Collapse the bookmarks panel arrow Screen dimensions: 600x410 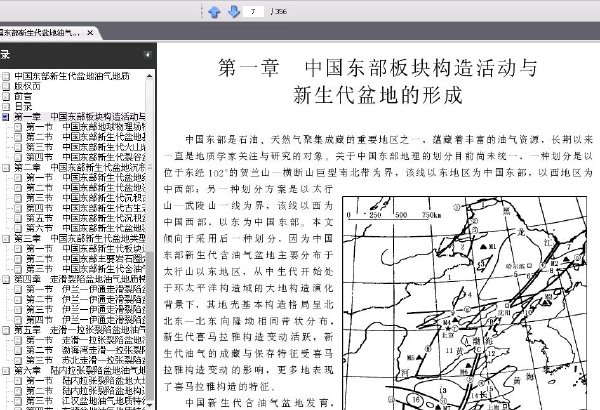tap(147, 55)
